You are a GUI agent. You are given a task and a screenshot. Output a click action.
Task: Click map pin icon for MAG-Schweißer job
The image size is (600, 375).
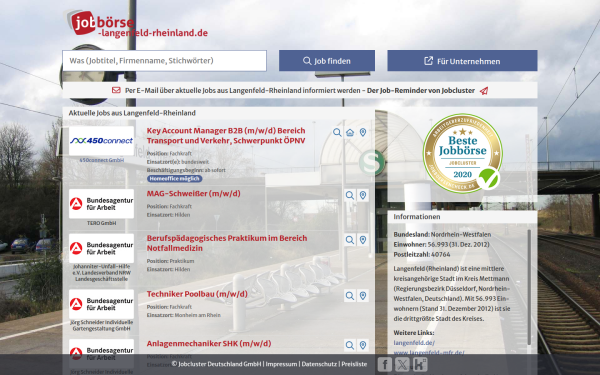pyautogui.click(x=363, y=195)
